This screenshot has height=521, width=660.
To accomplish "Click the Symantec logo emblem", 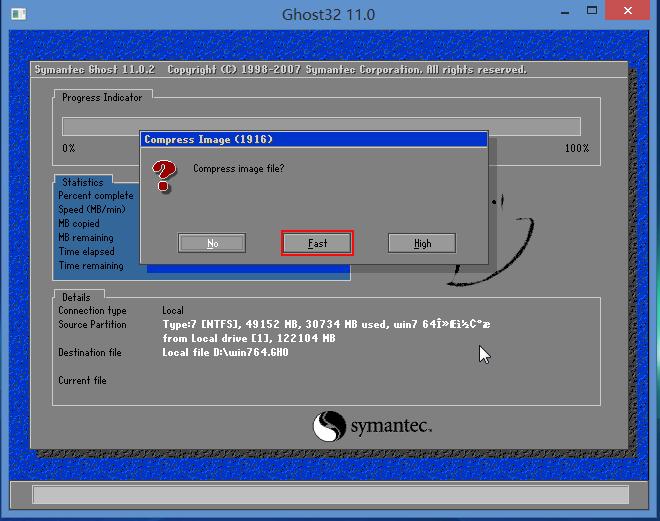I will coord(329,427).
